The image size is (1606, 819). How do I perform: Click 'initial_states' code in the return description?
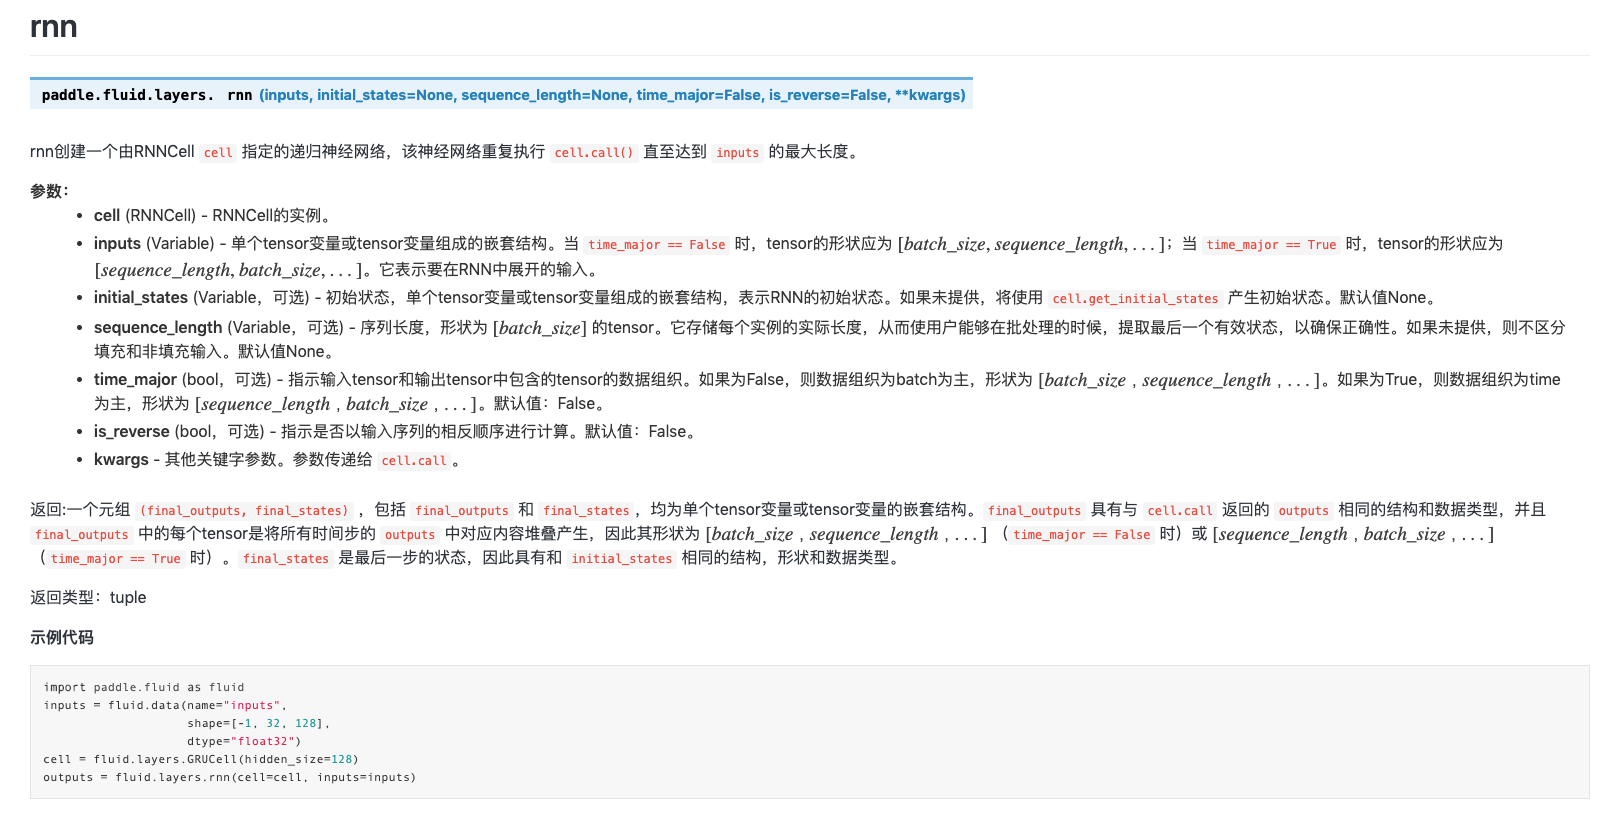coord(622,559)
